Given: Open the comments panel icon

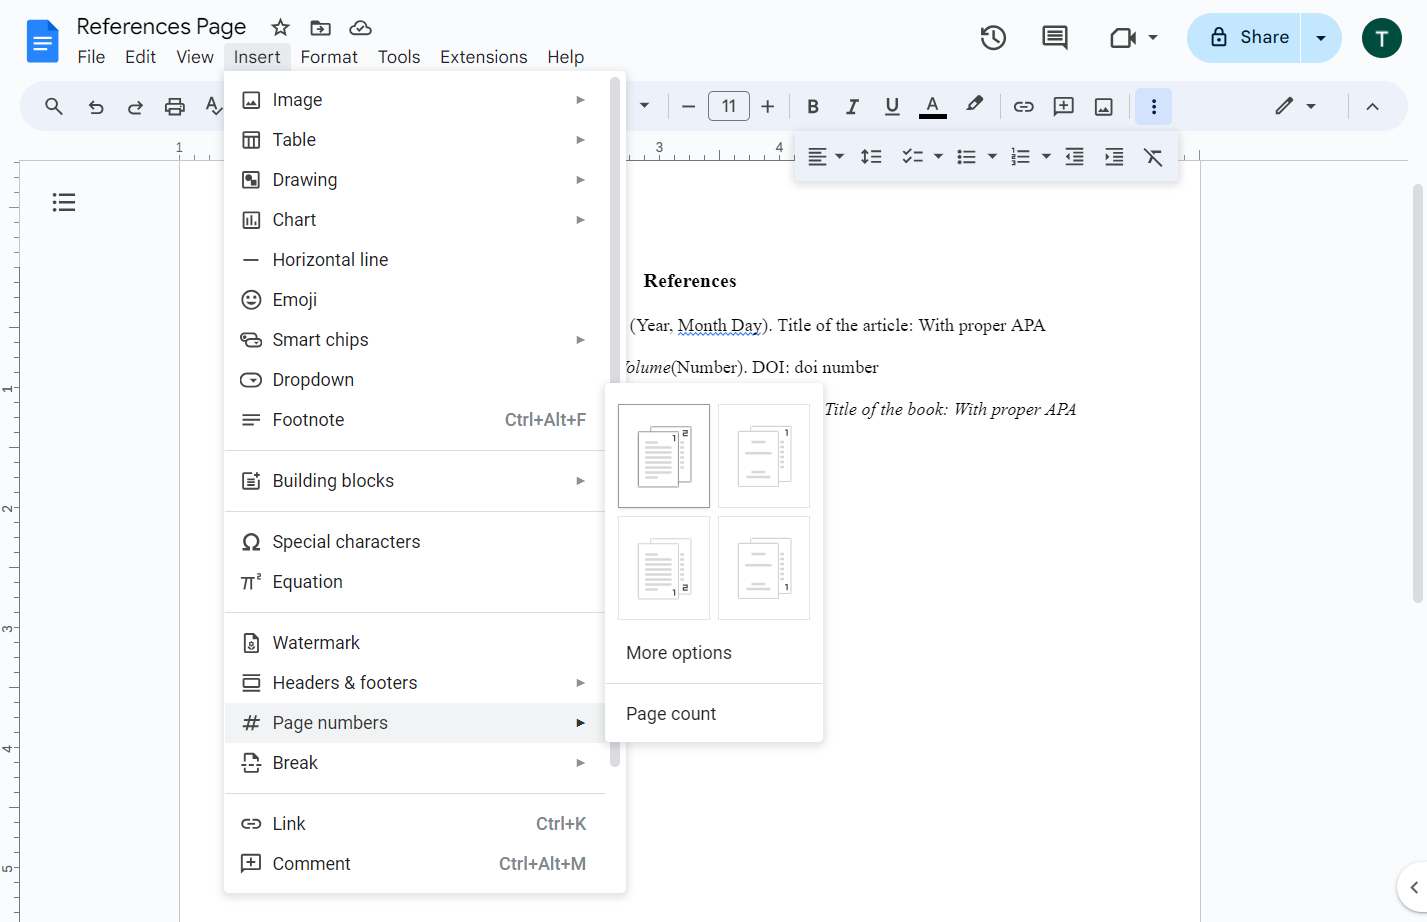Looking at the screenshot, I should (x=1054, y=38).
